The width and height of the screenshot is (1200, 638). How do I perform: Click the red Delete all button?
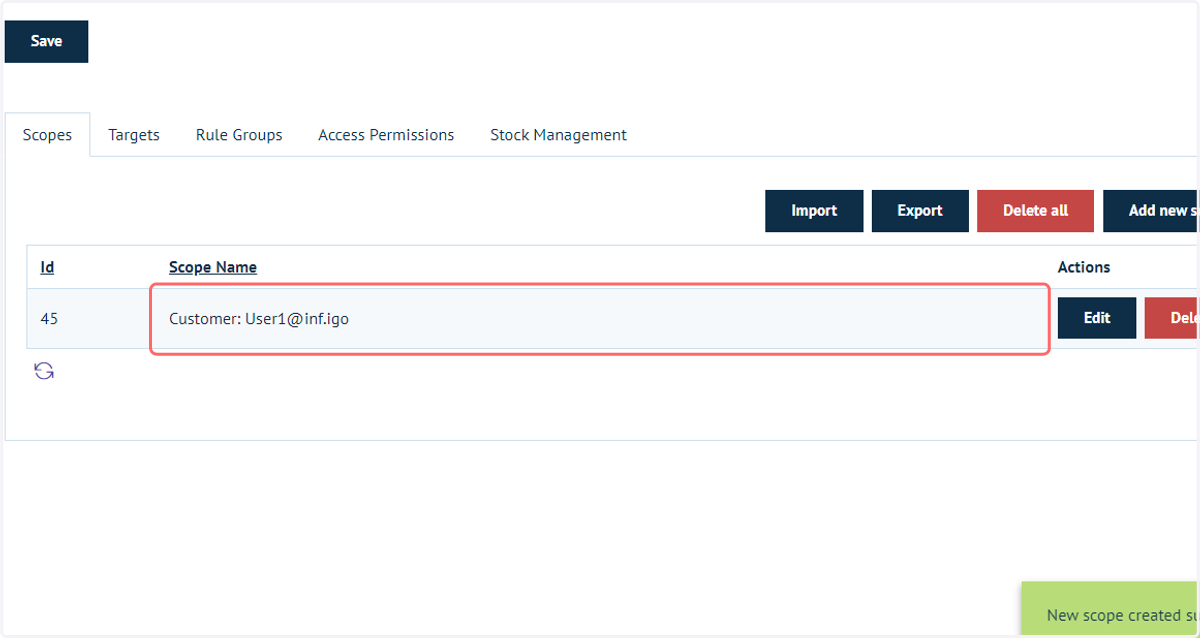[x=1035, y=211]
